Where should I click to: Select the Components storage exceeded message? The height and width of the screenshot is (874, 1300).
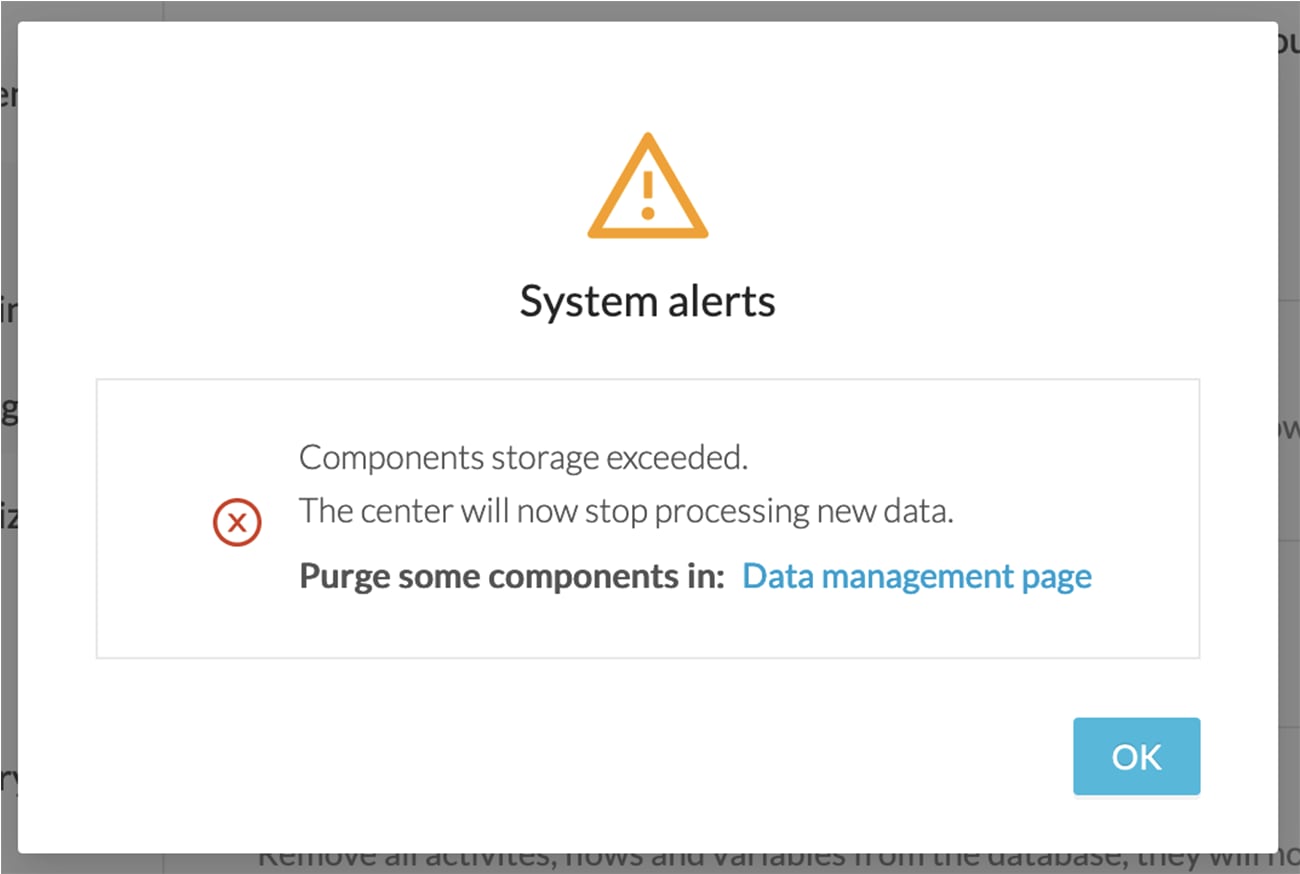[524, 457]
